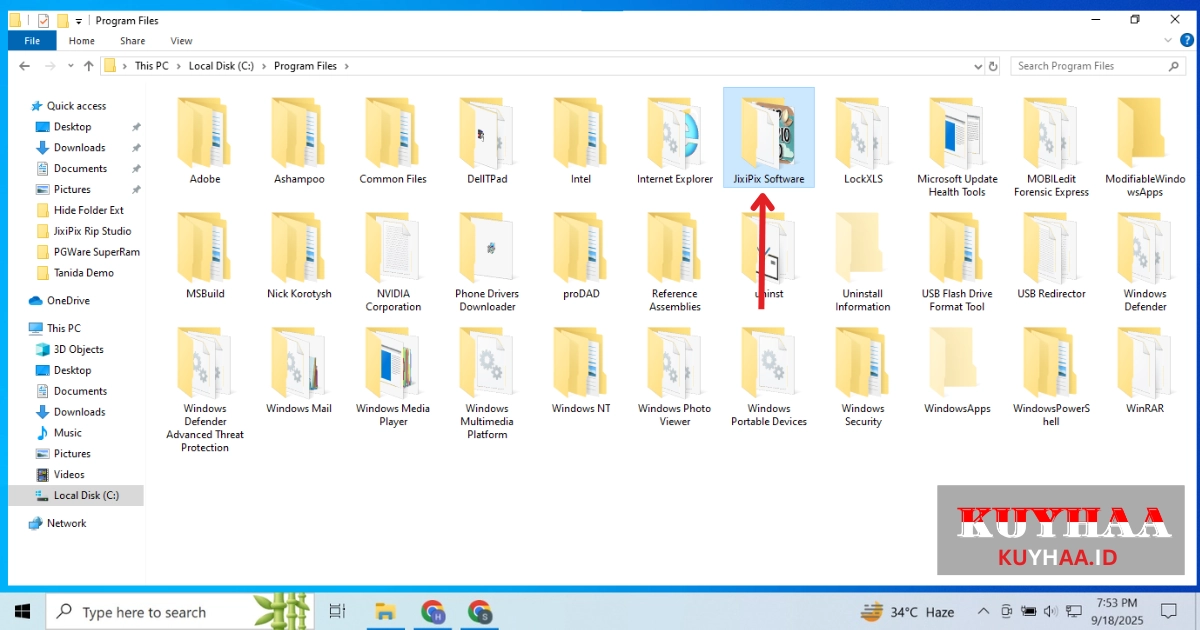Screen dimensions: 1200x630
Task: Select the proDAD folder
Action: [x=581, y=254]
